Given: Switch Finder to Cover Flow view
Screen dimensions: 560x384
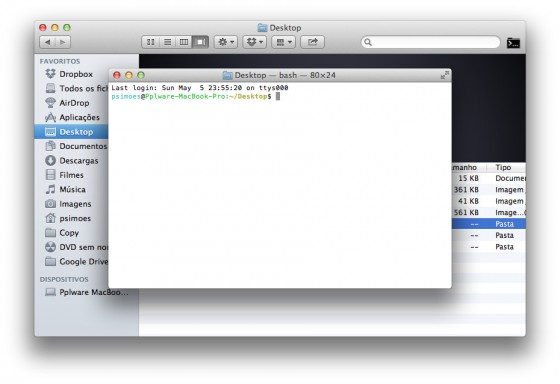Looking at the screenshot, I should coord(200,42).
